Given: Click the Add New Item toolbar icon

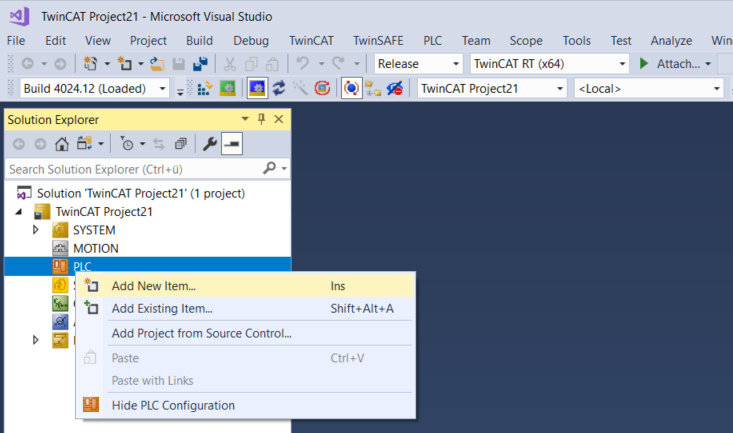Looking at the screenshot, I should pos(125,64).
